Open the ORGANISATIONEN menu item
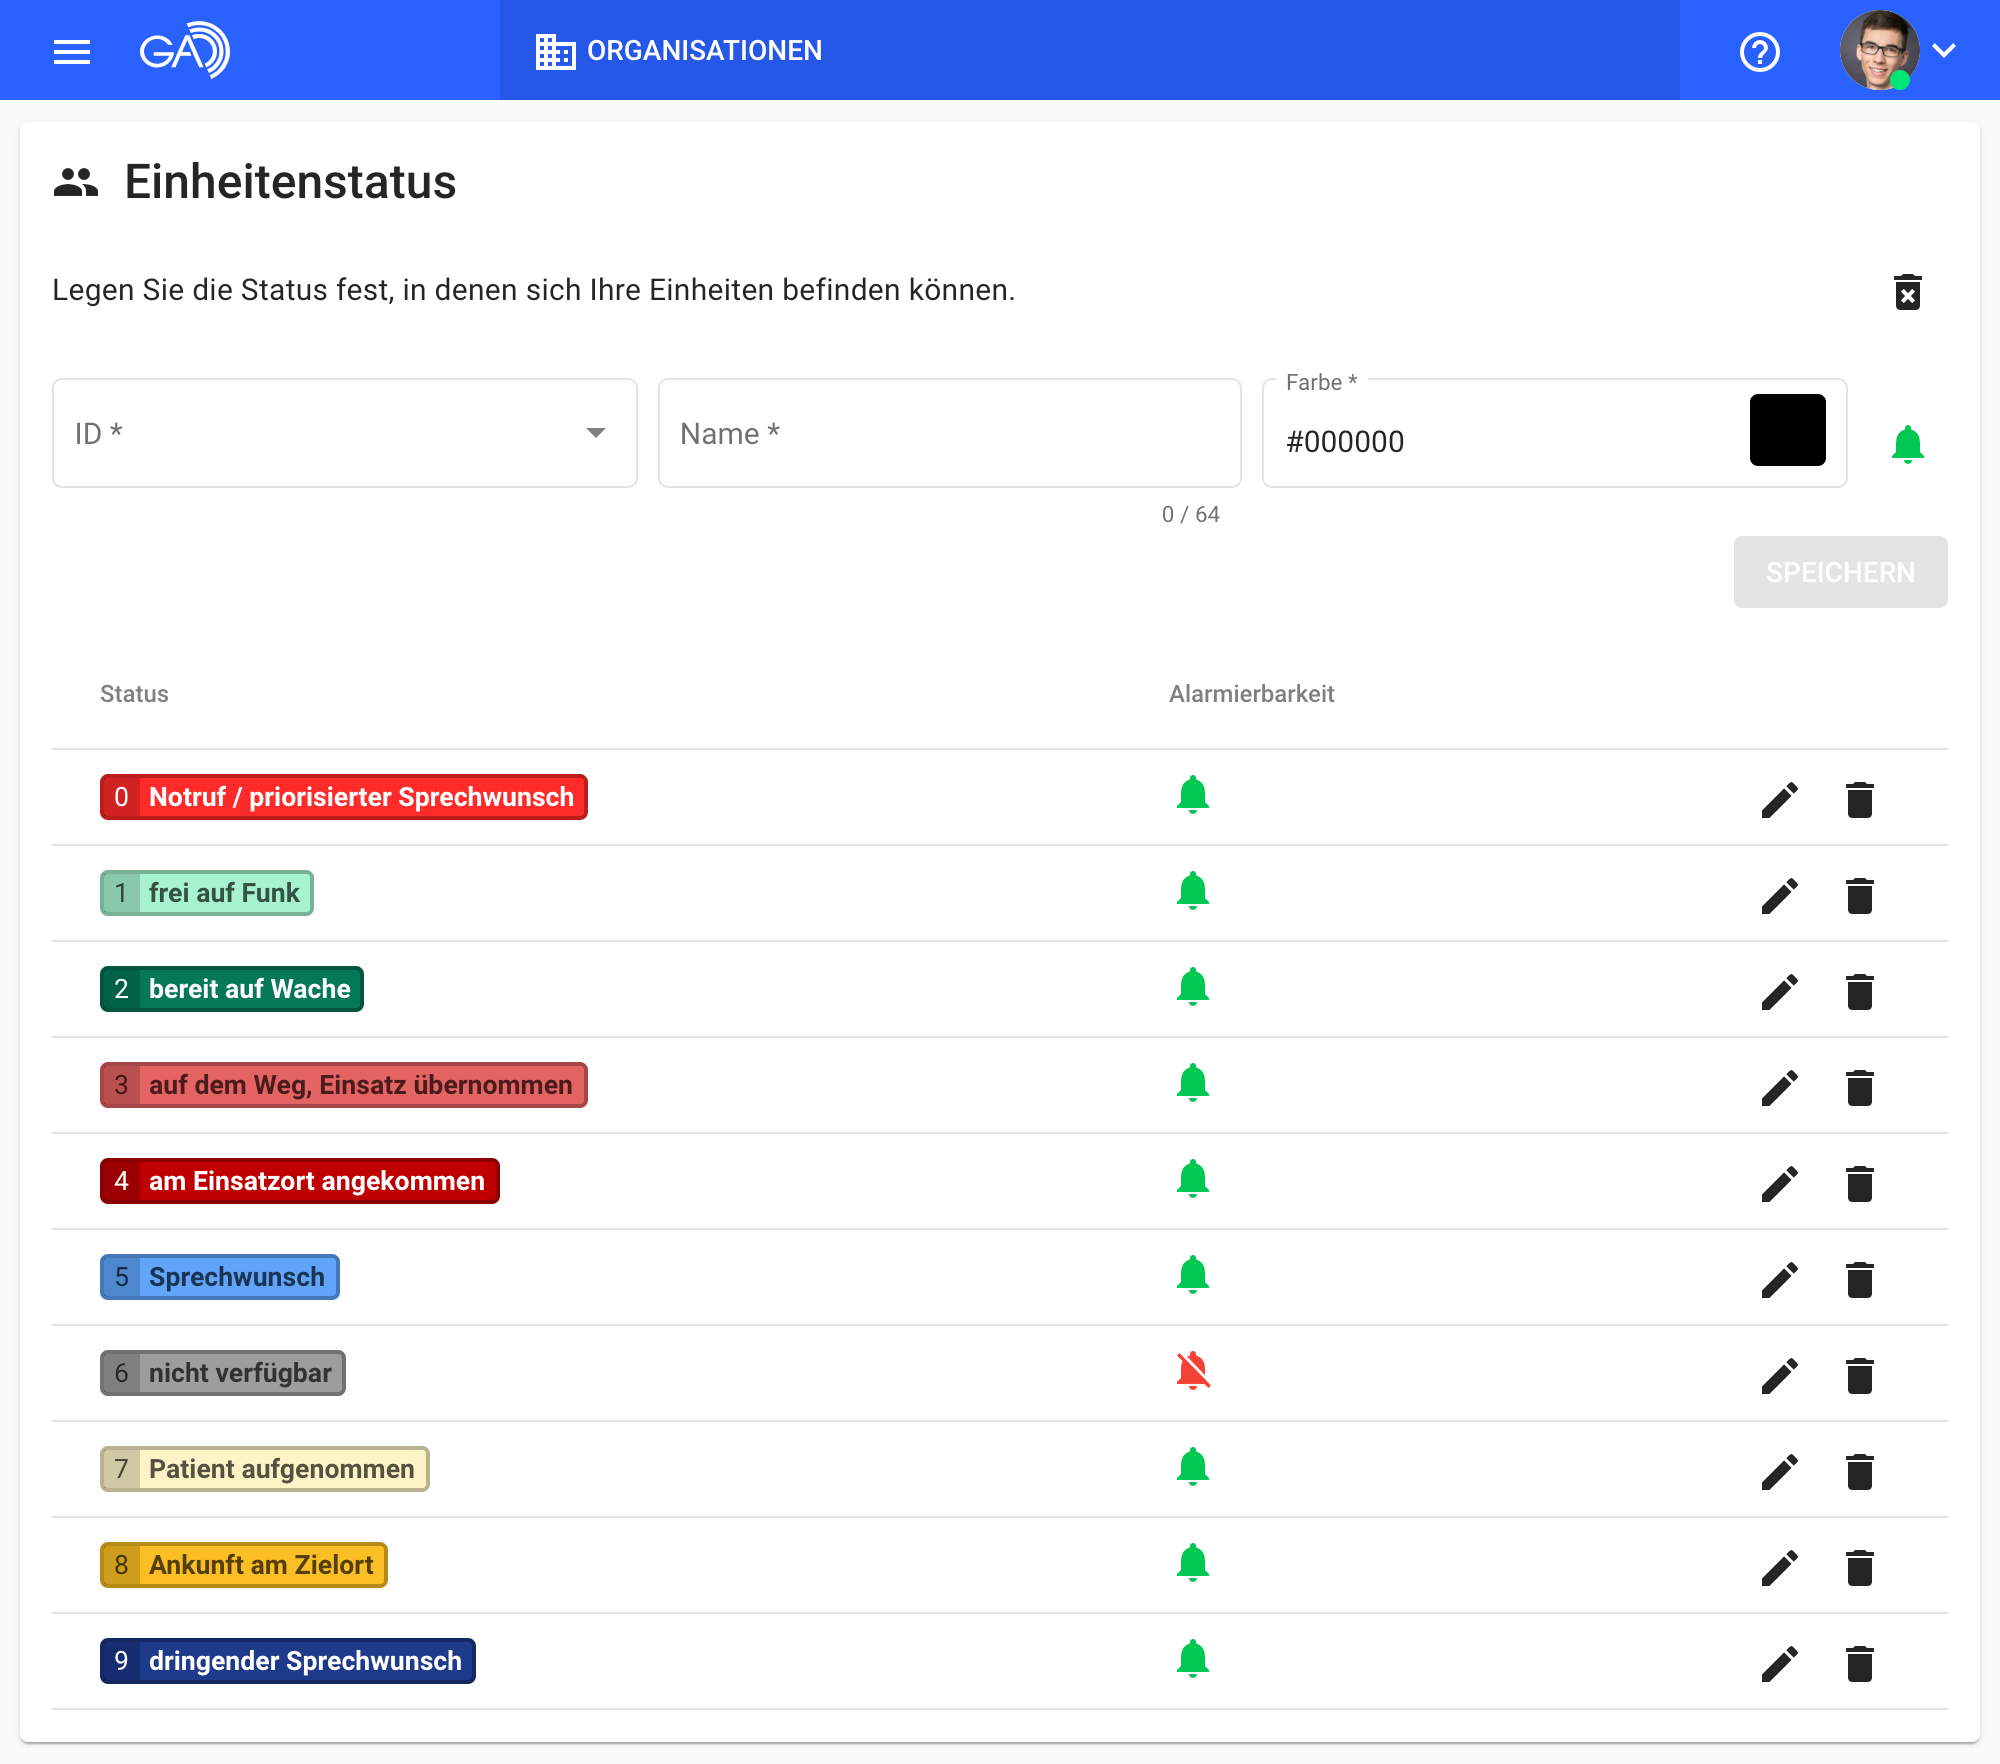The width and height of the screenshot is (2000, 1764). (680, 51)
